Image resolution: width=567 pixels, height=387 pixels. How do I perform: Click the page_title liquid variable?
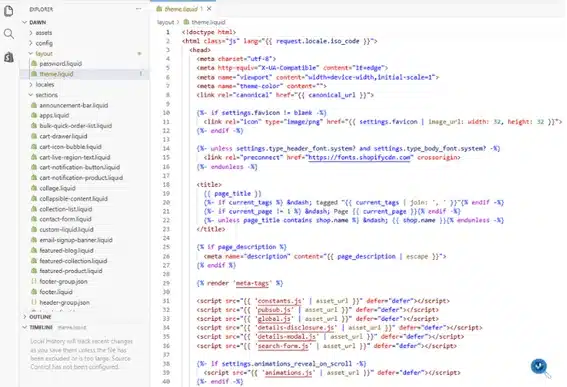232,194
